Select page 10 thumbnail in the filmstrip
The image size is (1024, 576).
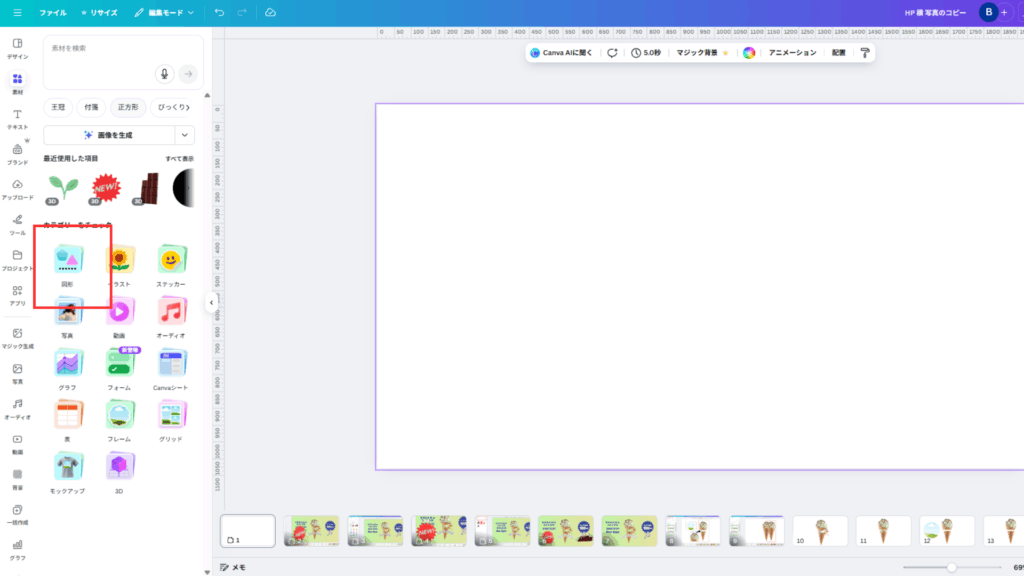click(820, 531)
